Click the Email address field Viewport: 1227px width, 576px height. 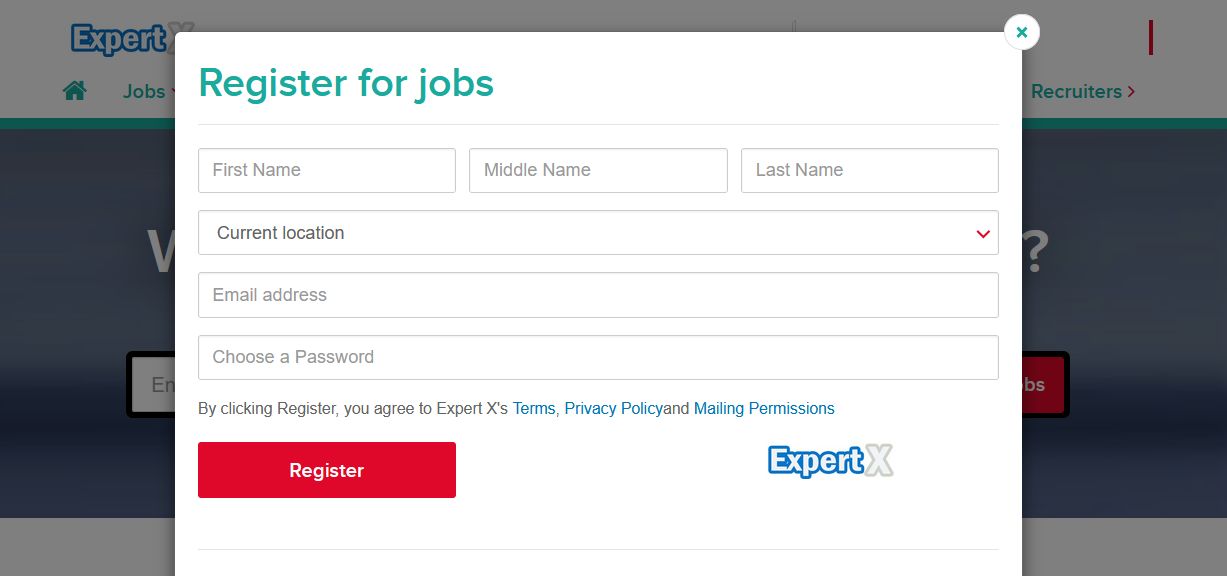click(x=598, y=295)
